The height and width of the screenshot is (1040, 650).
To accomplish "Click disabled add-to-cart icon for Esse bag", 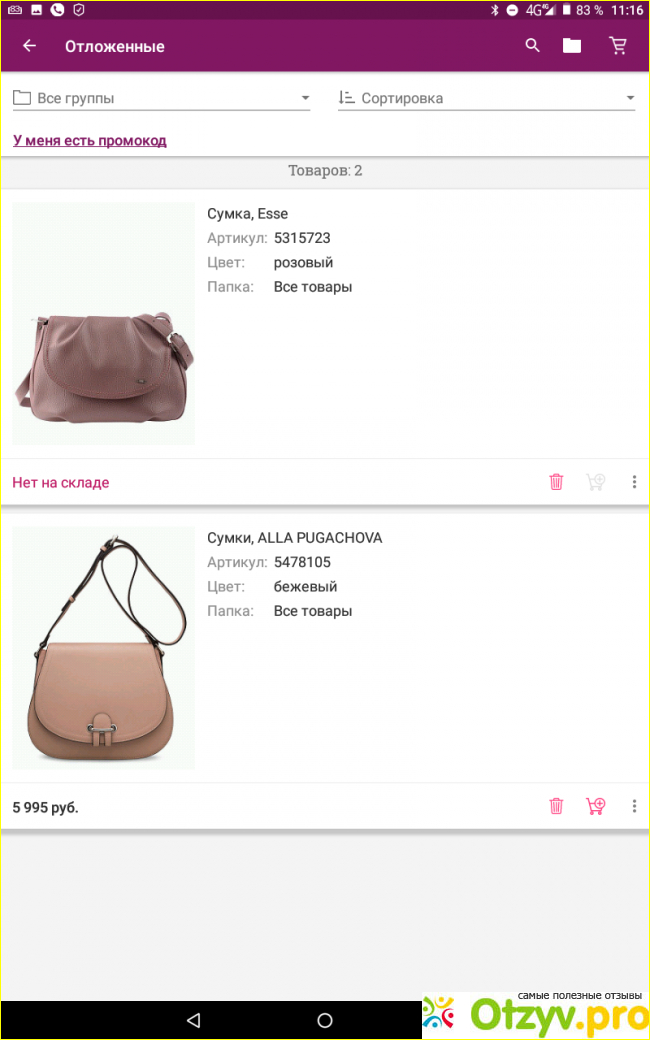I will pyautogui.click(x=596, y=482).
